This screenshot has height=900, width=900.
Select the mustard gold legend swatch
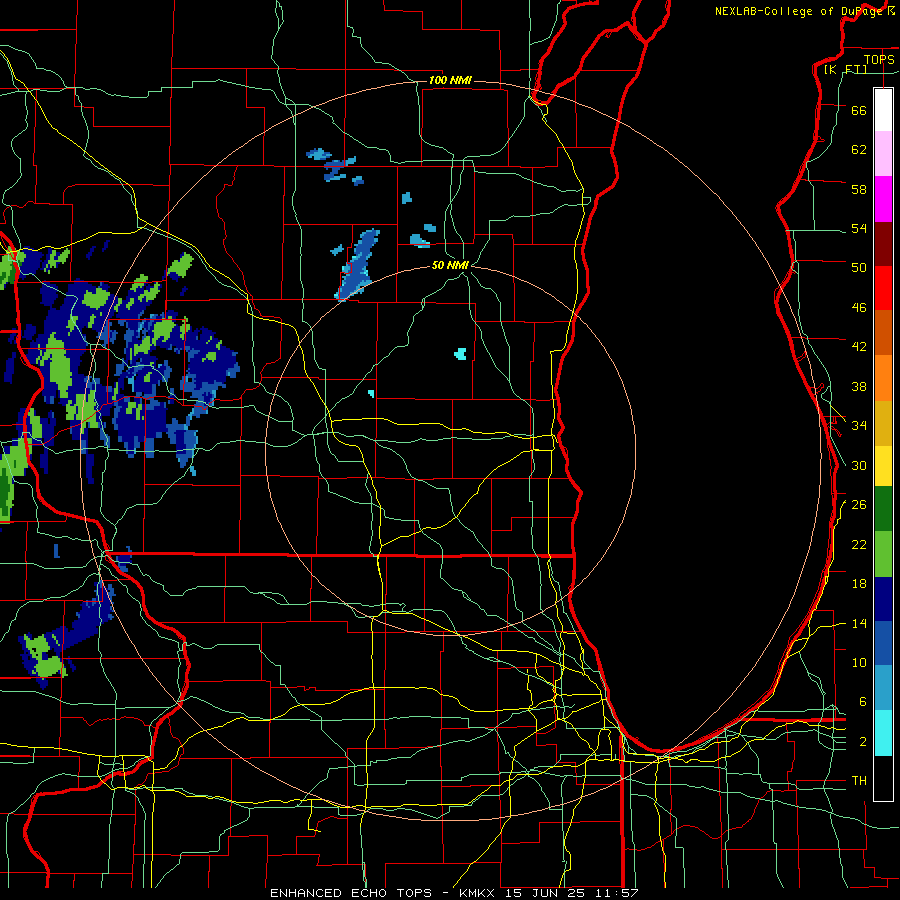(x=883, y=423)
